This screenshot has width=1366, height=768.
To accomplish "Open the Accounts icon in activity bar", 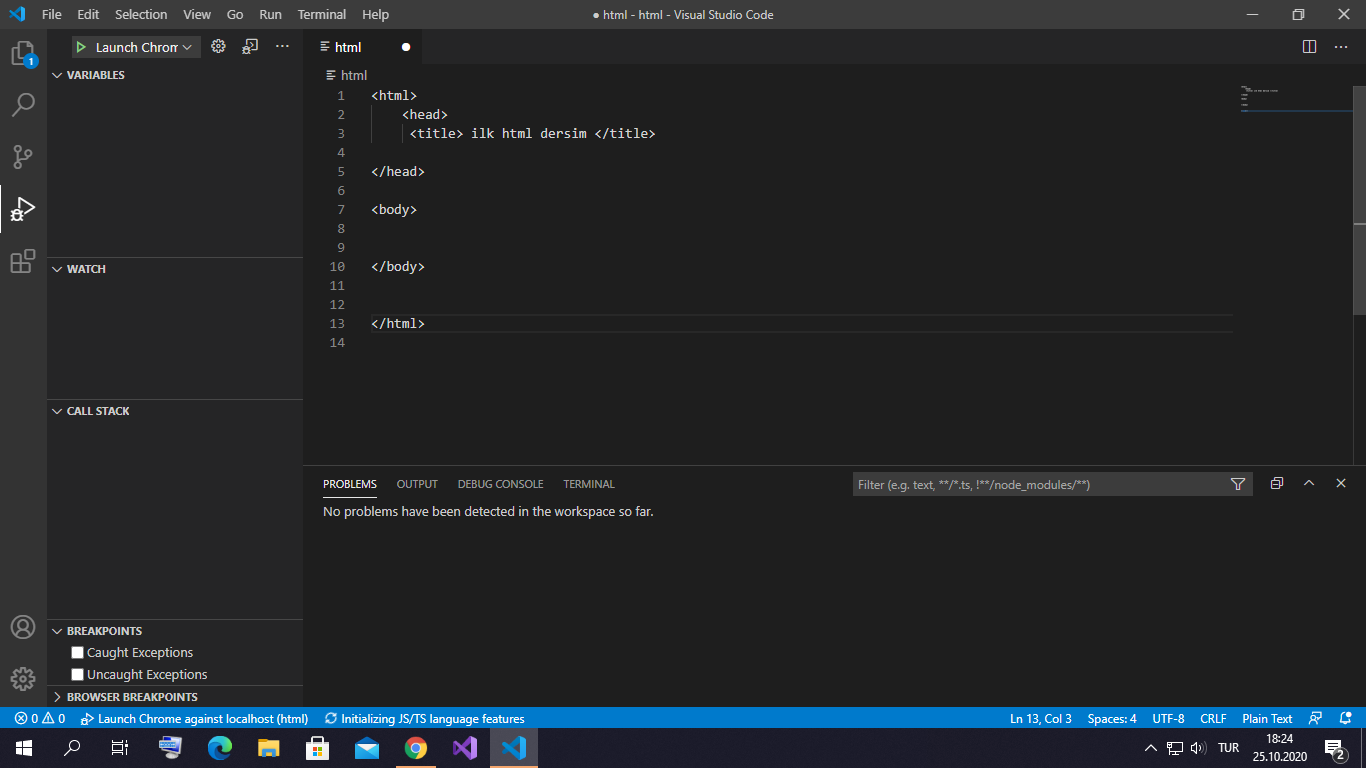I will (22, 627).
